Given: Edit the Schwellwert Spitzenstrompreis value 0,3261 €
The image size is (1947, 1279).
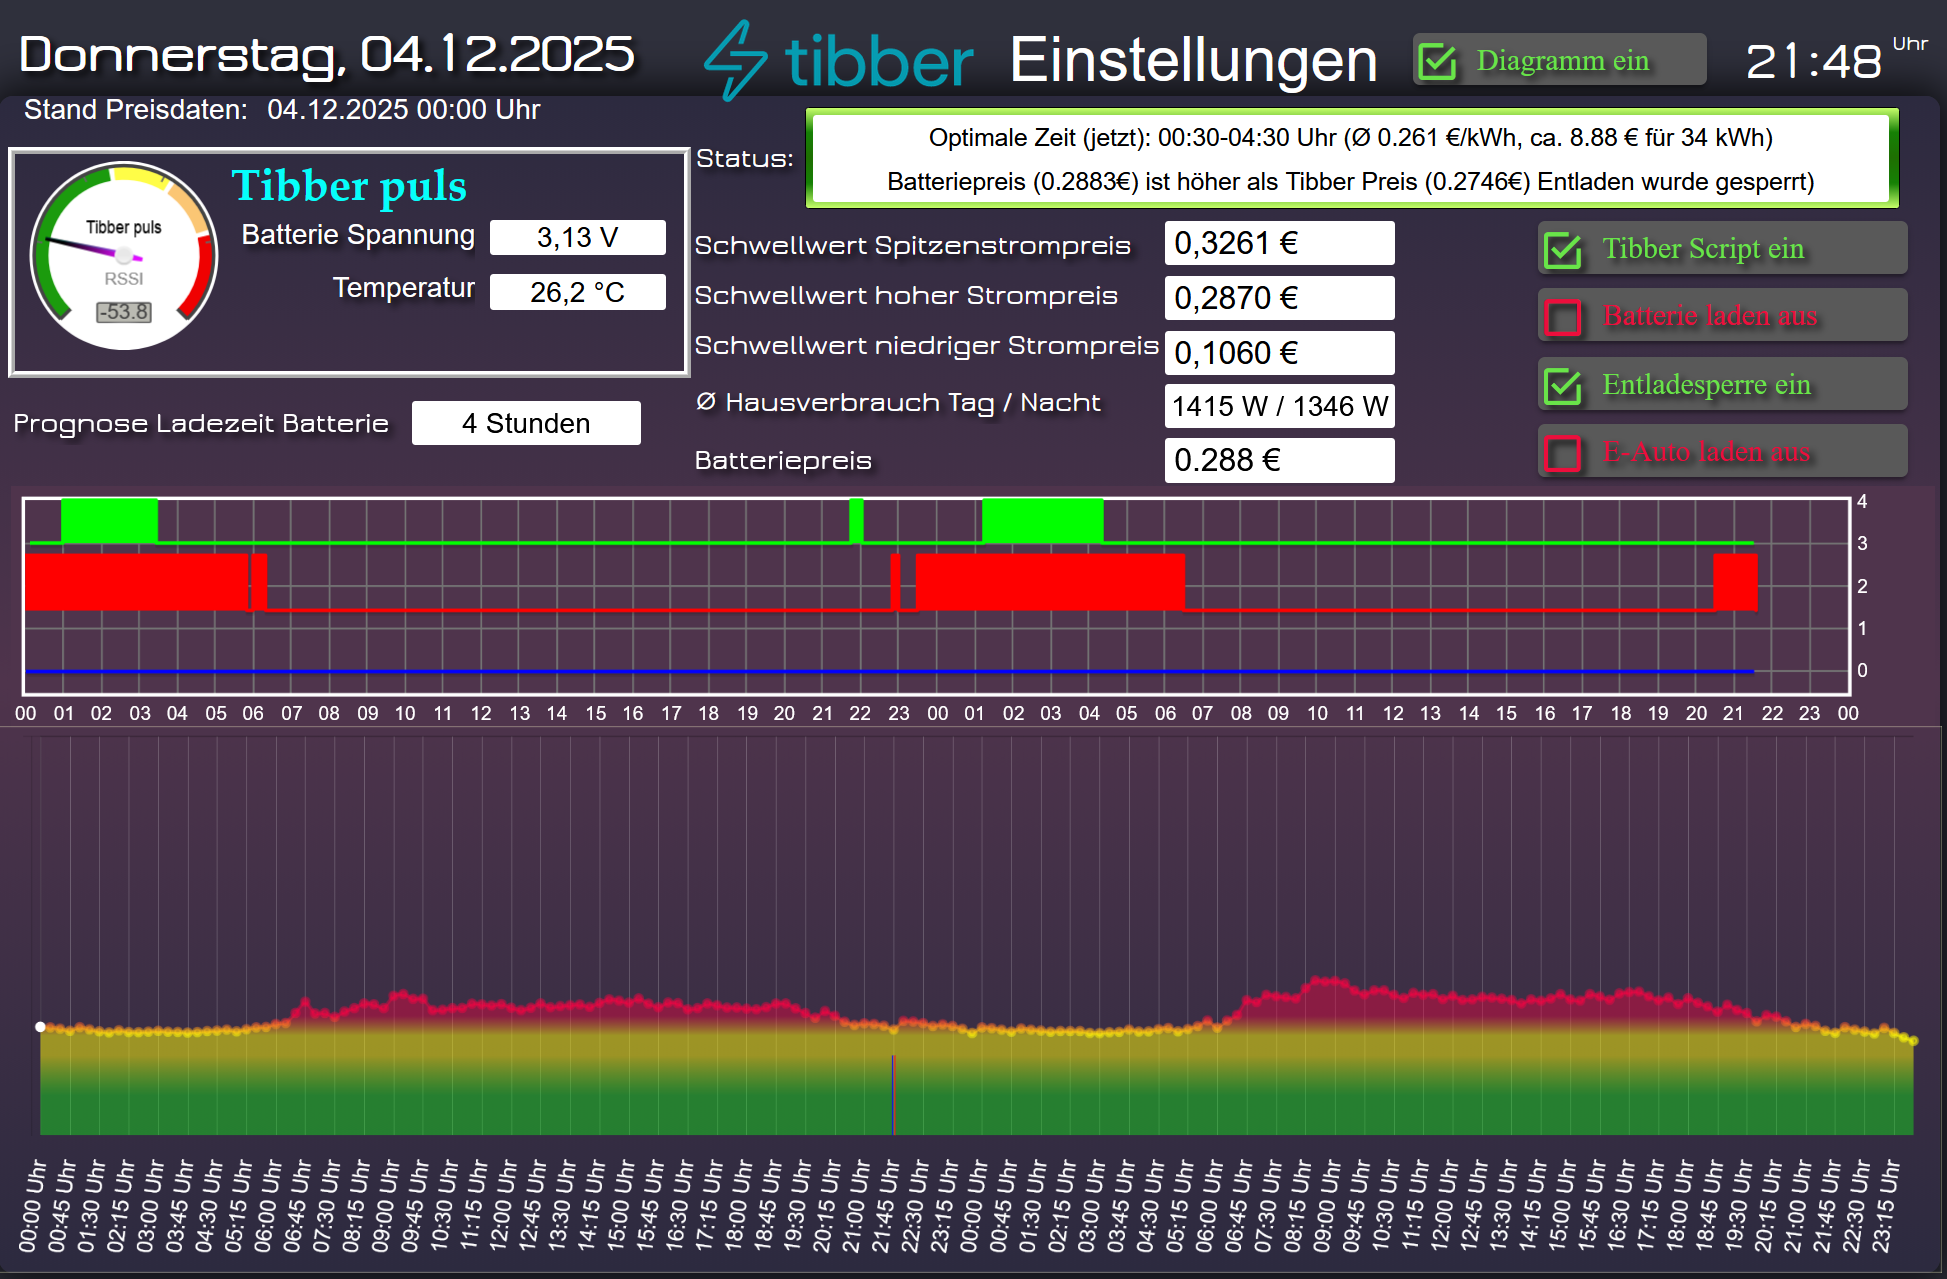Looking at the screenshot, I should [1280, 242].
